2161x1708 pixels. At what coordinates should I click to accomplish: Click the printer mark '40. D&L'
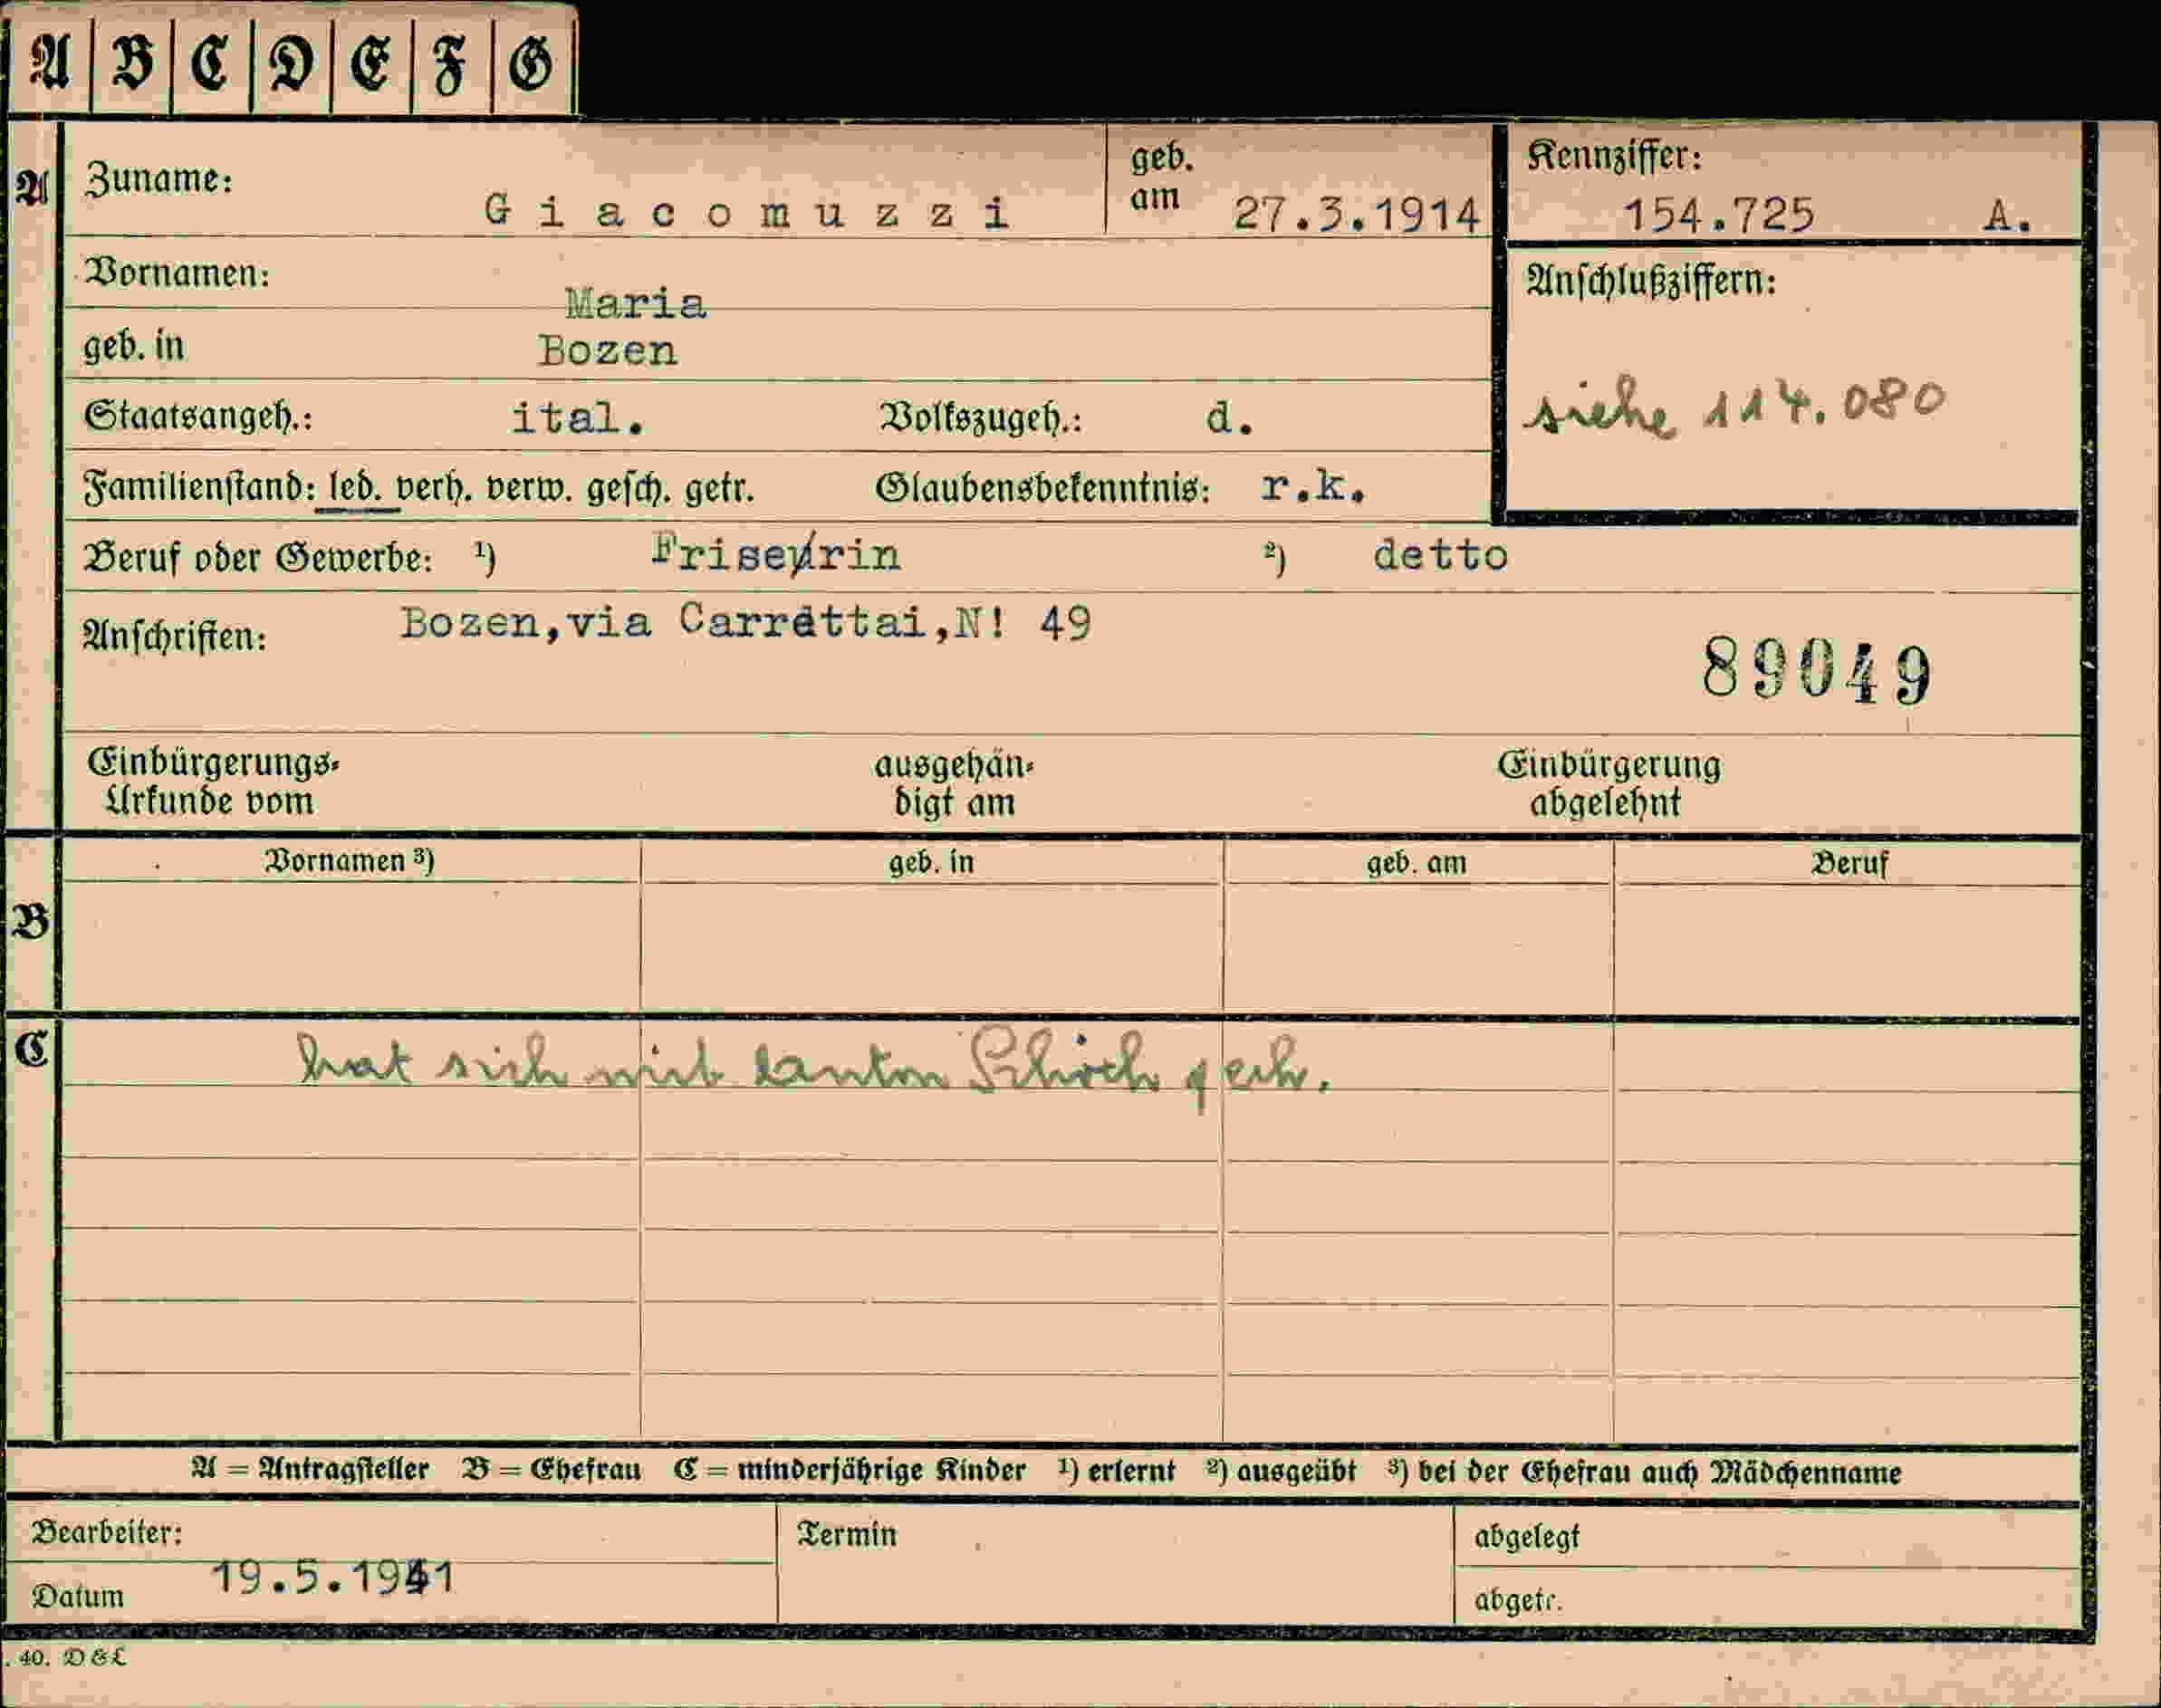(x=72, y=1657)
